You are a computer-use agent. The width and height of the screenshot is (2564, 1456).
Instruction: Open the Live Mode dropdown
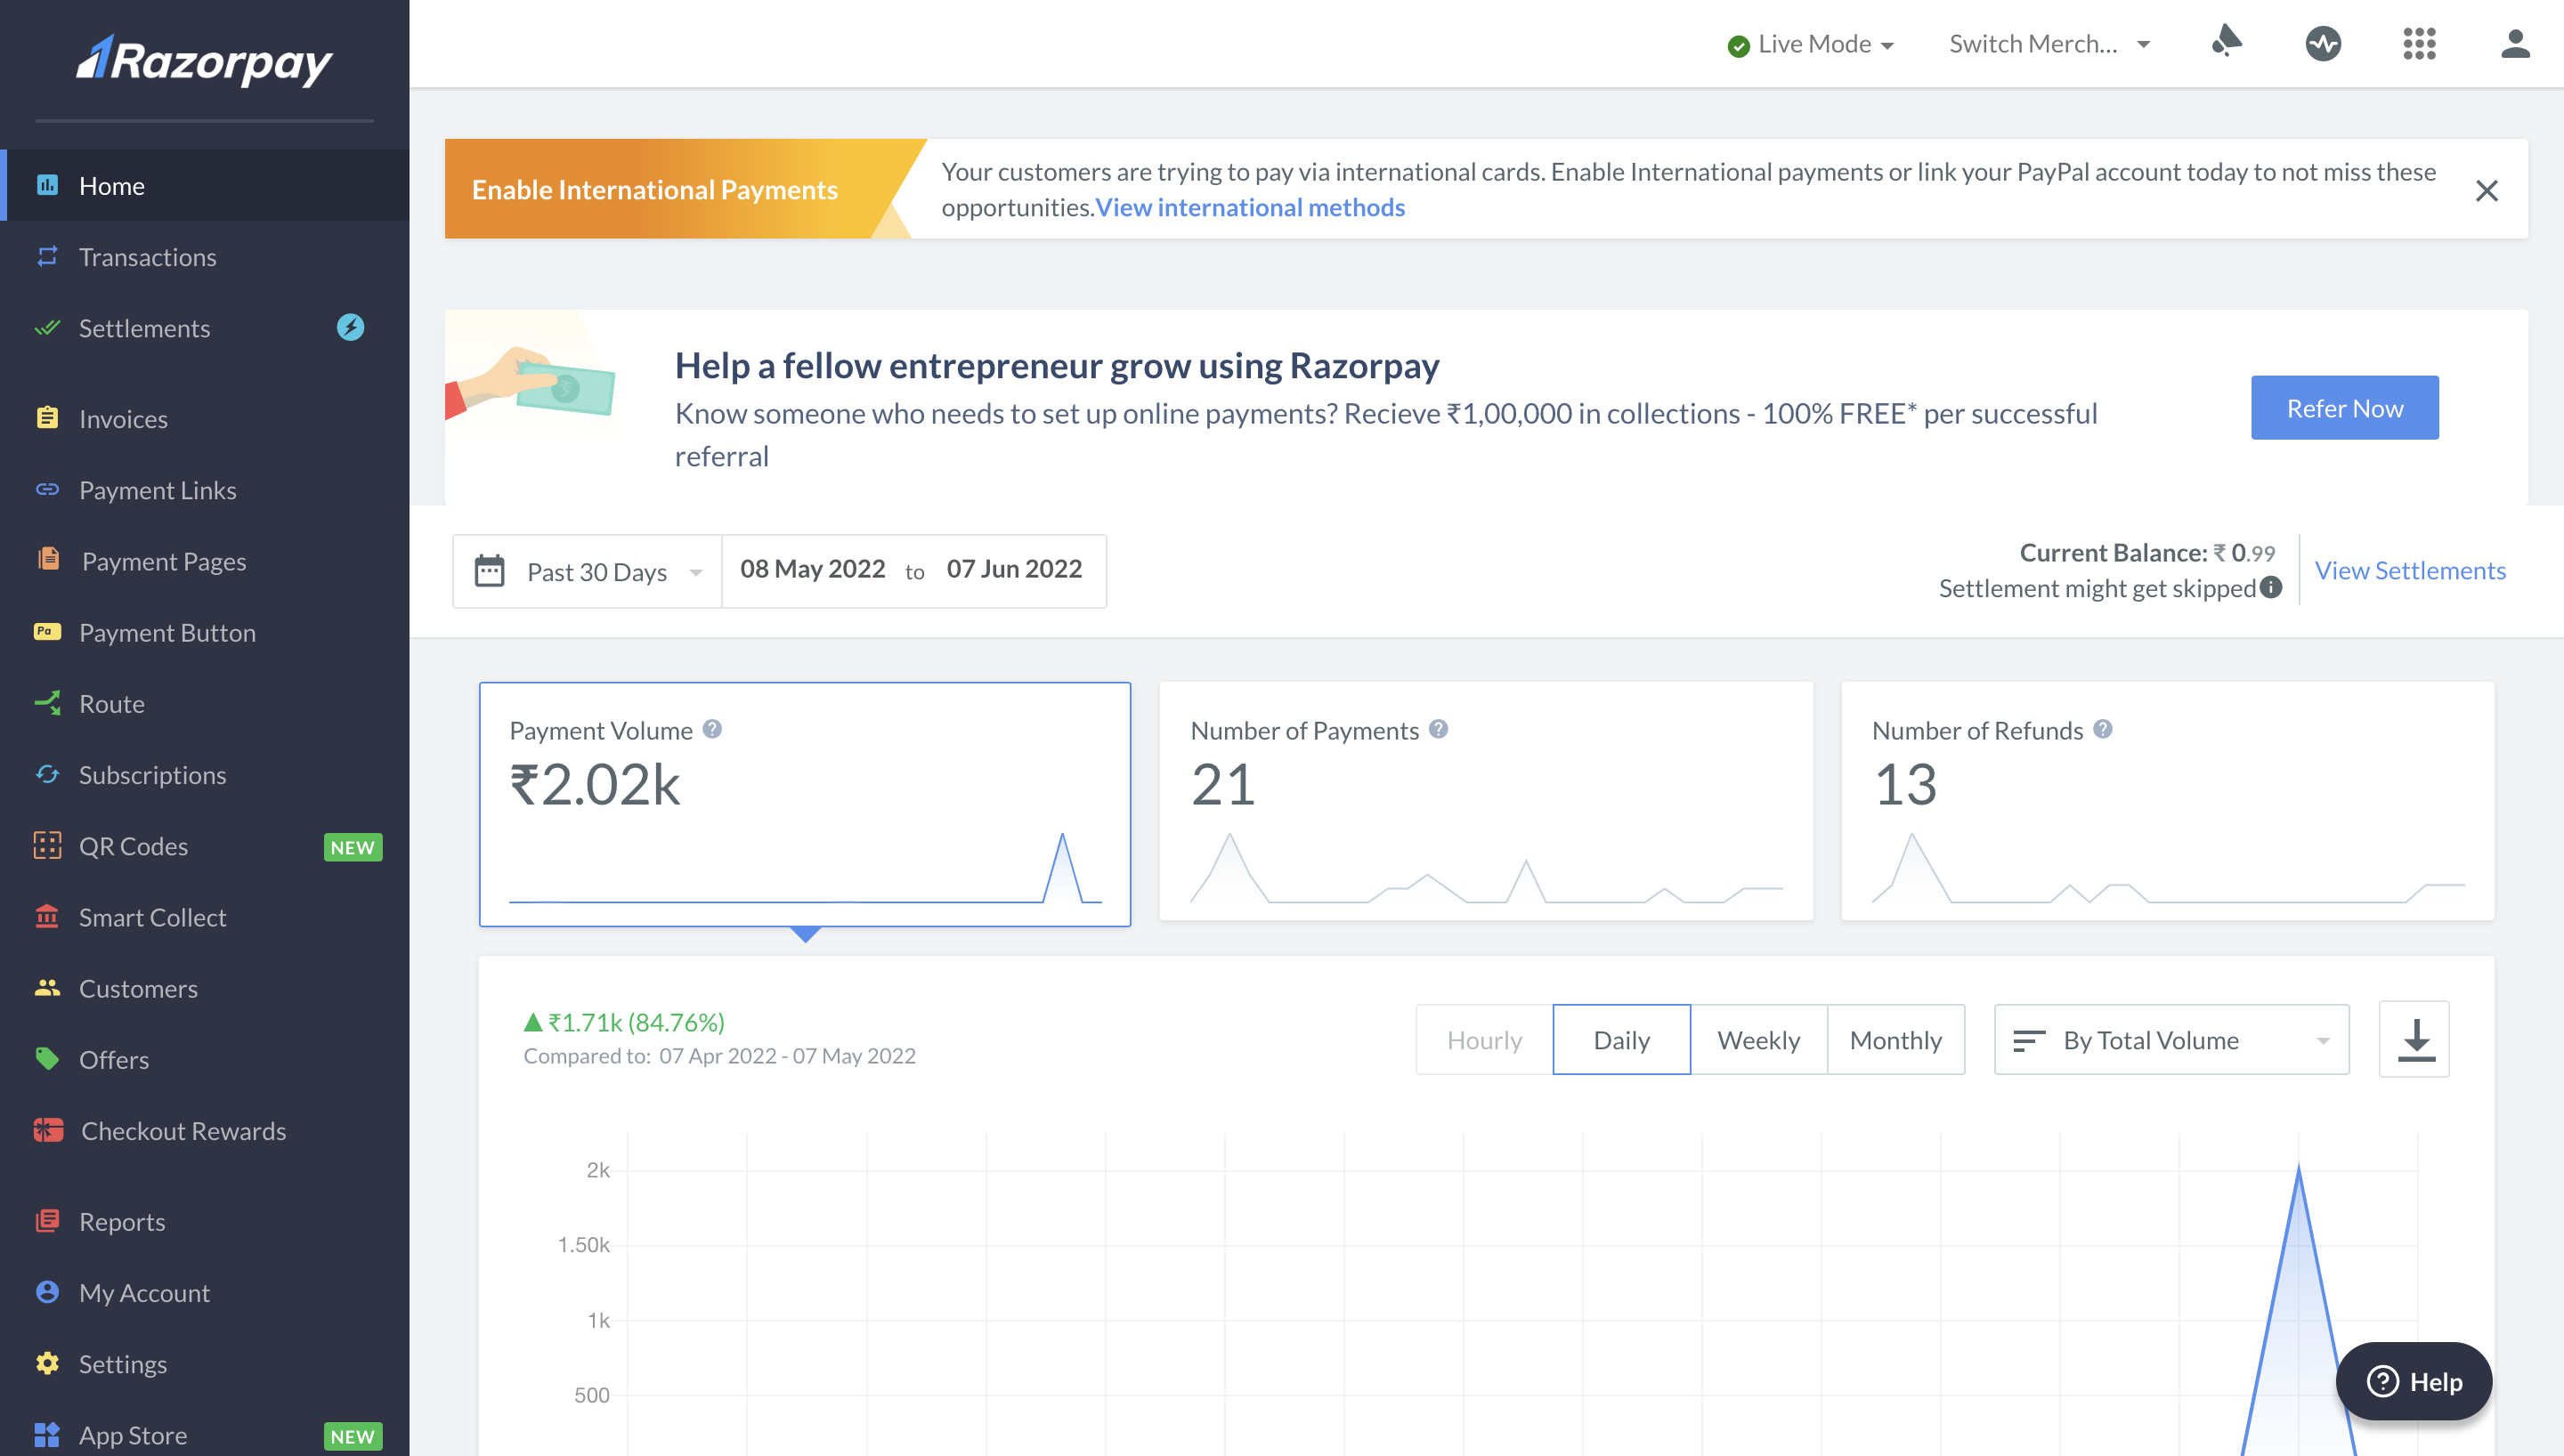(x=1811, y=44)
